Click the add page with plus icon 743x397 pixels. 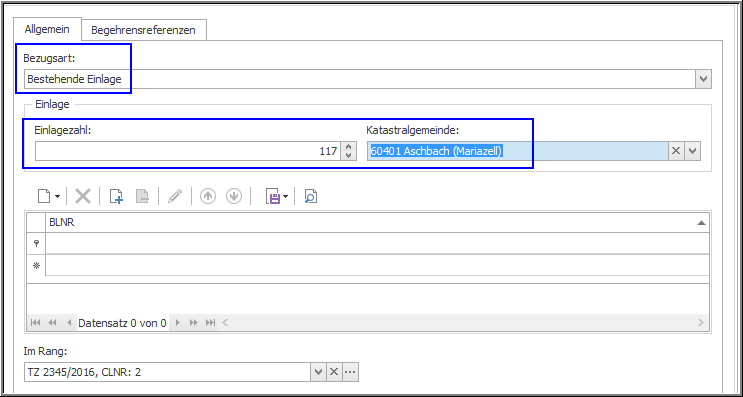(117, 196)
